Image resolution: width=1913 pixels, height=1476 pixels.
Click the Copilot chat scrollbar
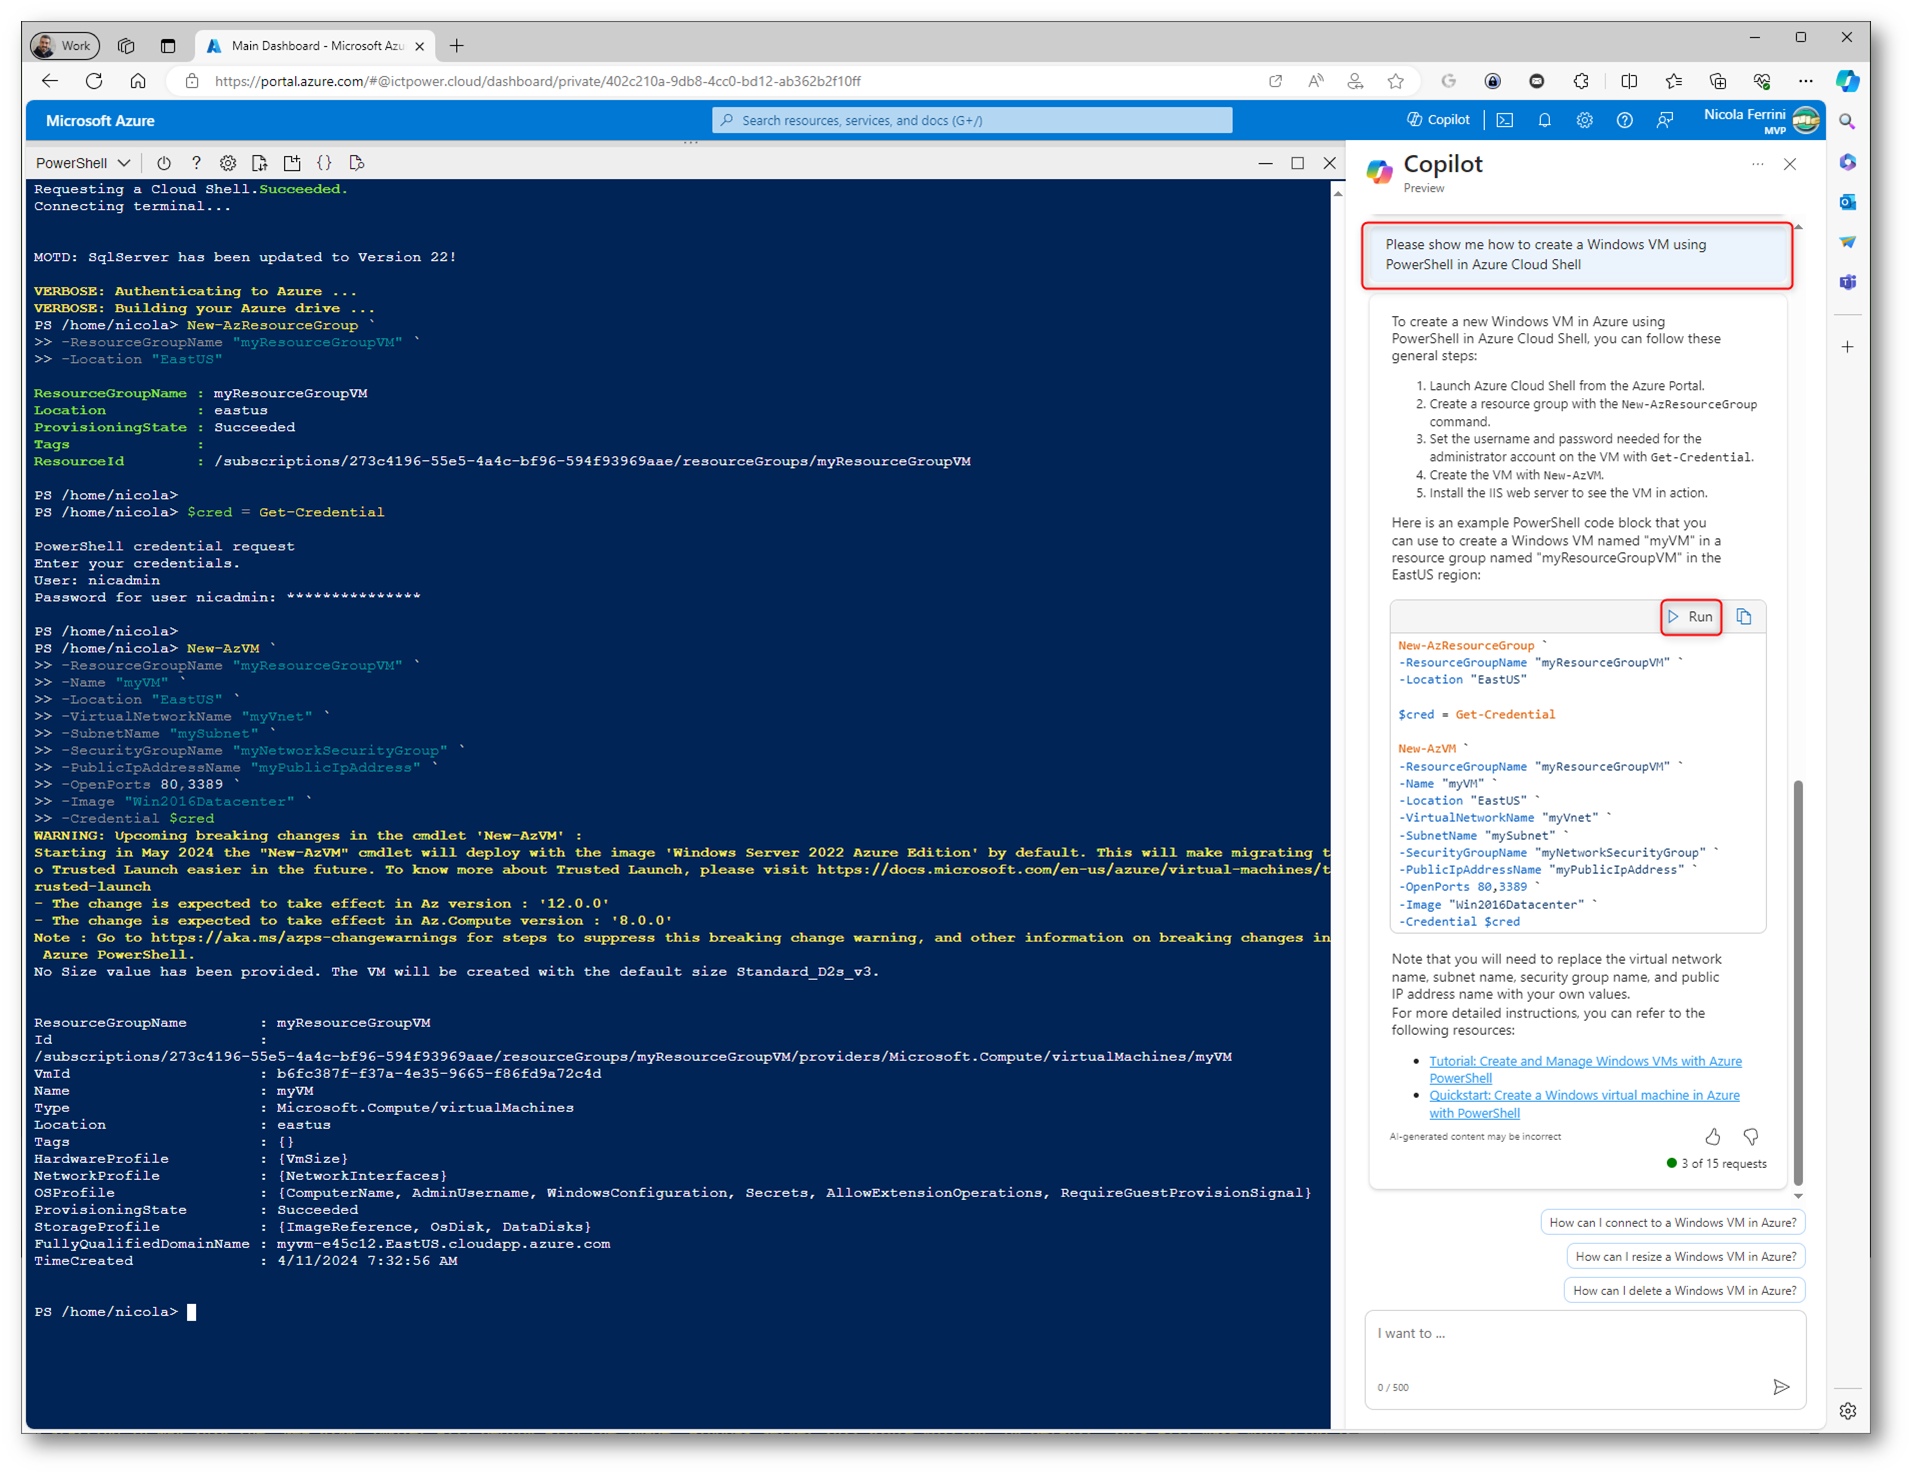1798,981
